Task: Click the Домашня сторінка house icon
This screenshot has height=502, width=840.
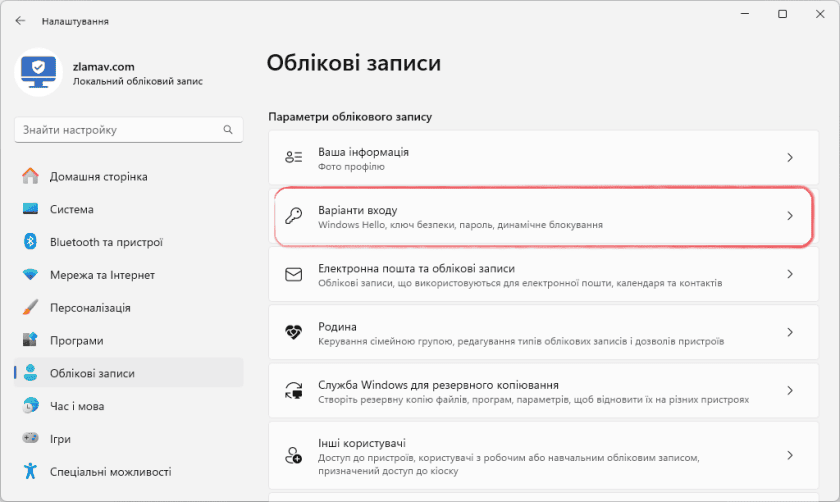Action: 31,176
